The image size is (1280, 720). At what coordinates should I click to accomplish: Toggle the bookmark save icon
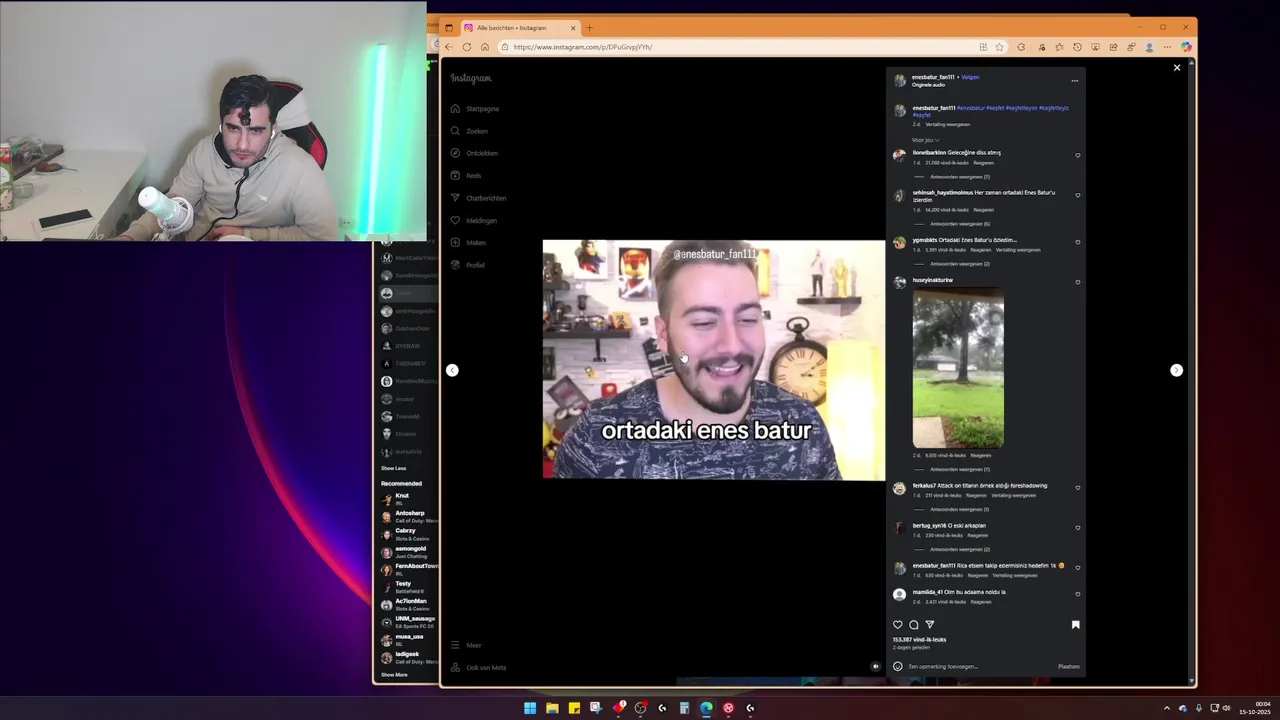[1076, 625]
